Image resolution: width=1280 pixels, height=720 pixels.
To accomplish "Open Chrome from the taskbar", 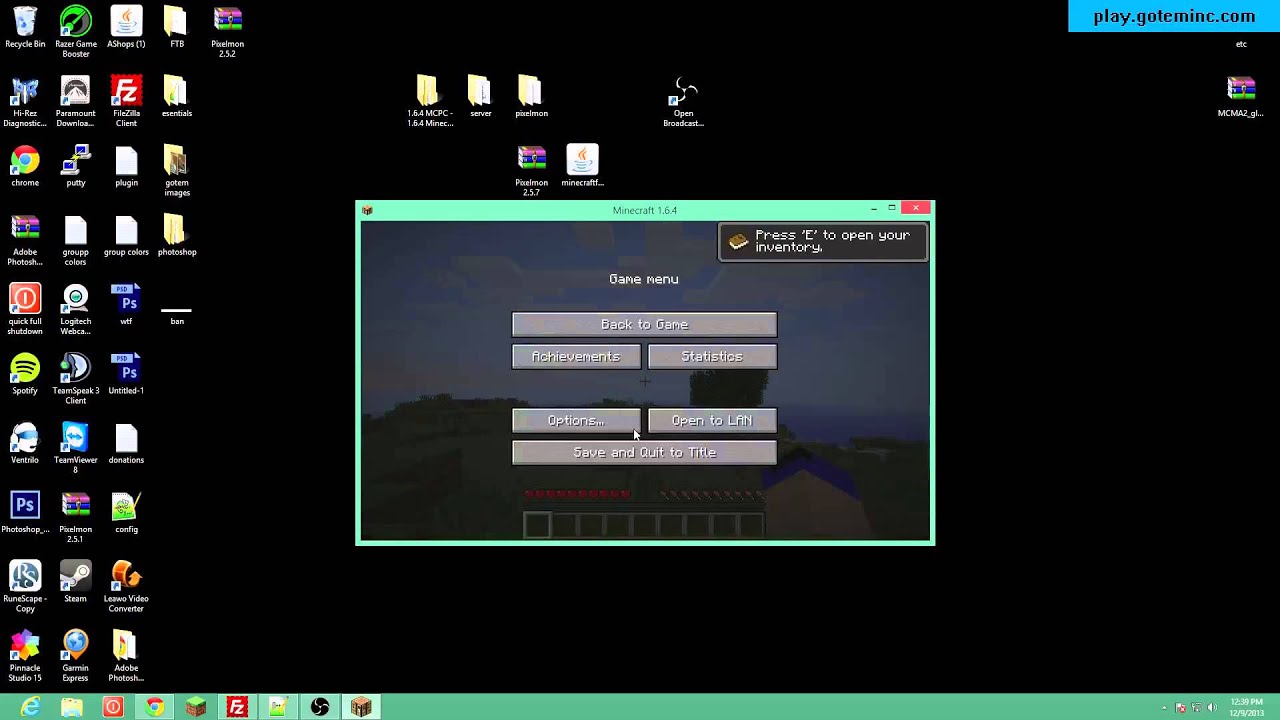I will tap(155, 707).
